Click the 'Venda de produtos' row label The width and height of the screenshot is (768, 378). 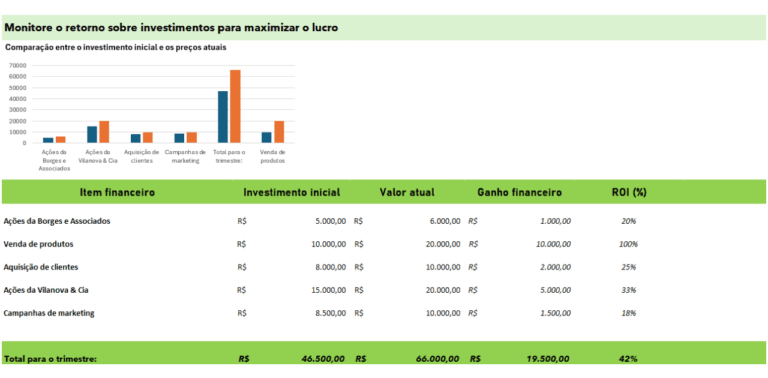[39, 244]
